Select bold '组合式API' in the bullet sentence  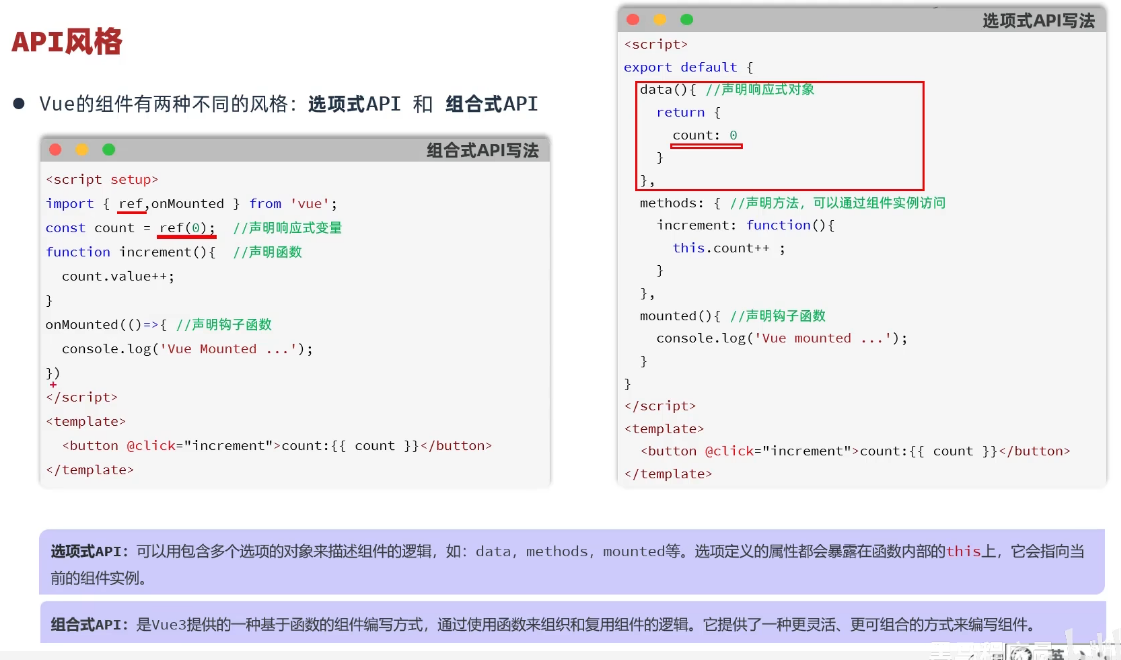492,104
